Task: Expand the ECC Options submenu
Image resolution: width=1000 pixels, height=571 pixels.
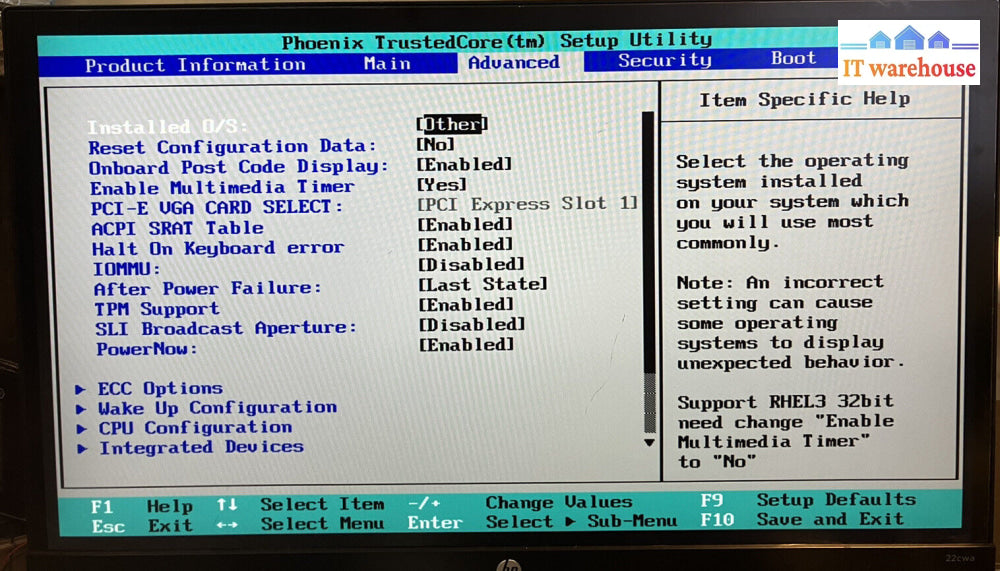Action: coord(159,388)
